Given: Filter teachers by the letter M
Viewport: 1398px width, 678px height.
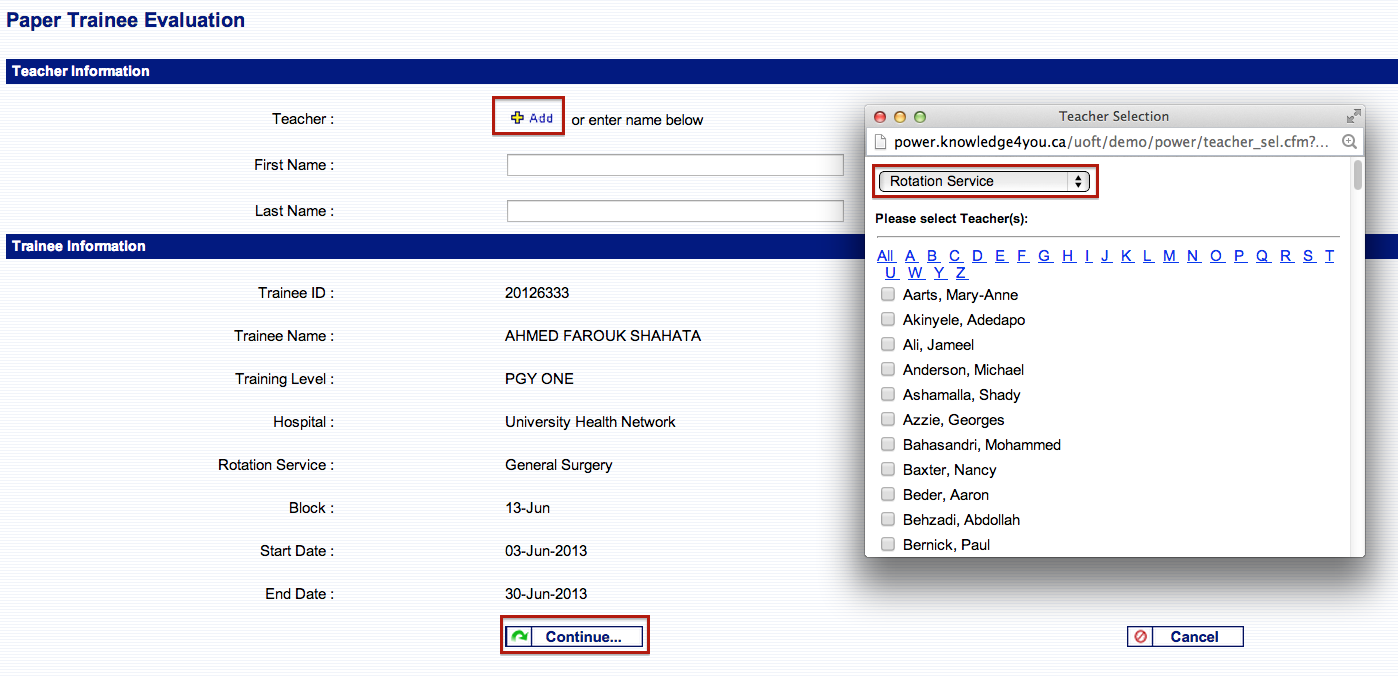Looking at the screenshot, I should click(x=1169, y=256).
